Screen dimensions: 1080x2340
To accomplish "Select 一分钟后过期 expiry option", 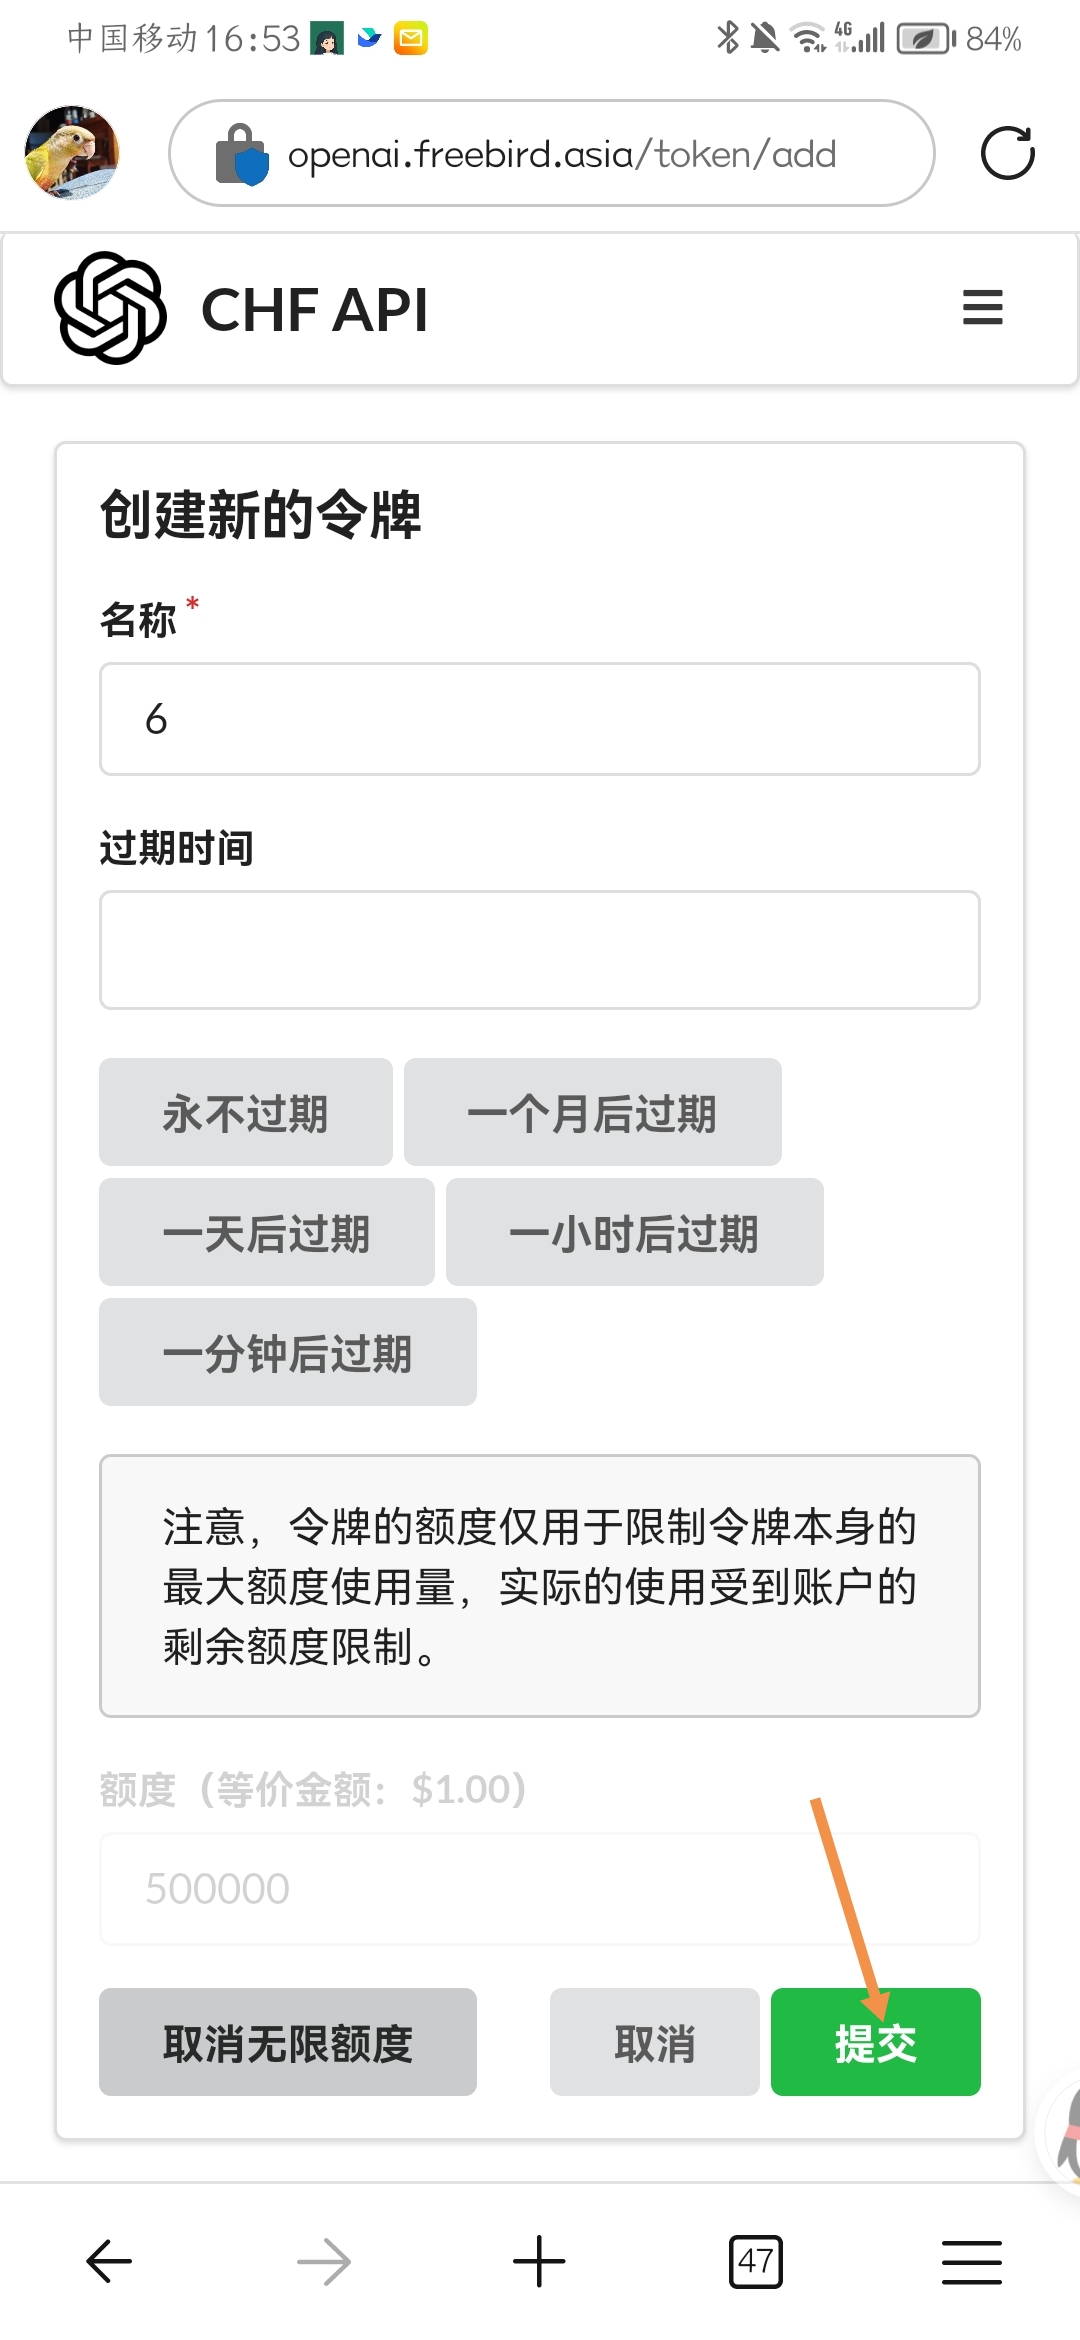I will [288, 1352].
